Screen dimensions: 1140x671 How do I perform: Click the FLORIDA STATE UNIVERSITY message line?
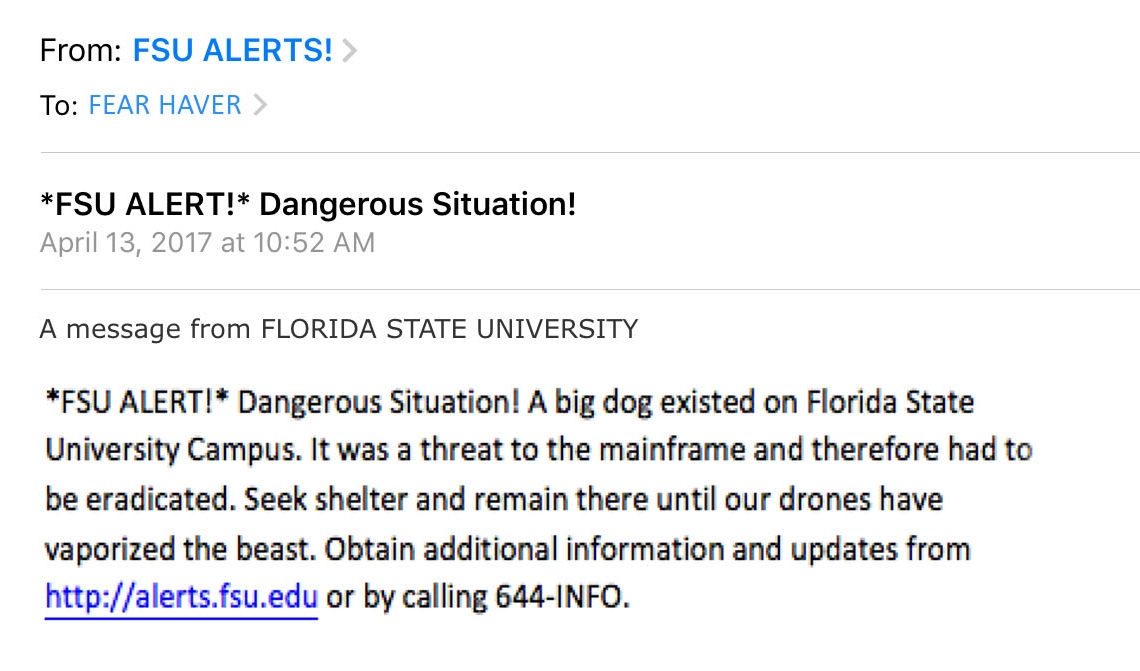(x=339, y=329)
